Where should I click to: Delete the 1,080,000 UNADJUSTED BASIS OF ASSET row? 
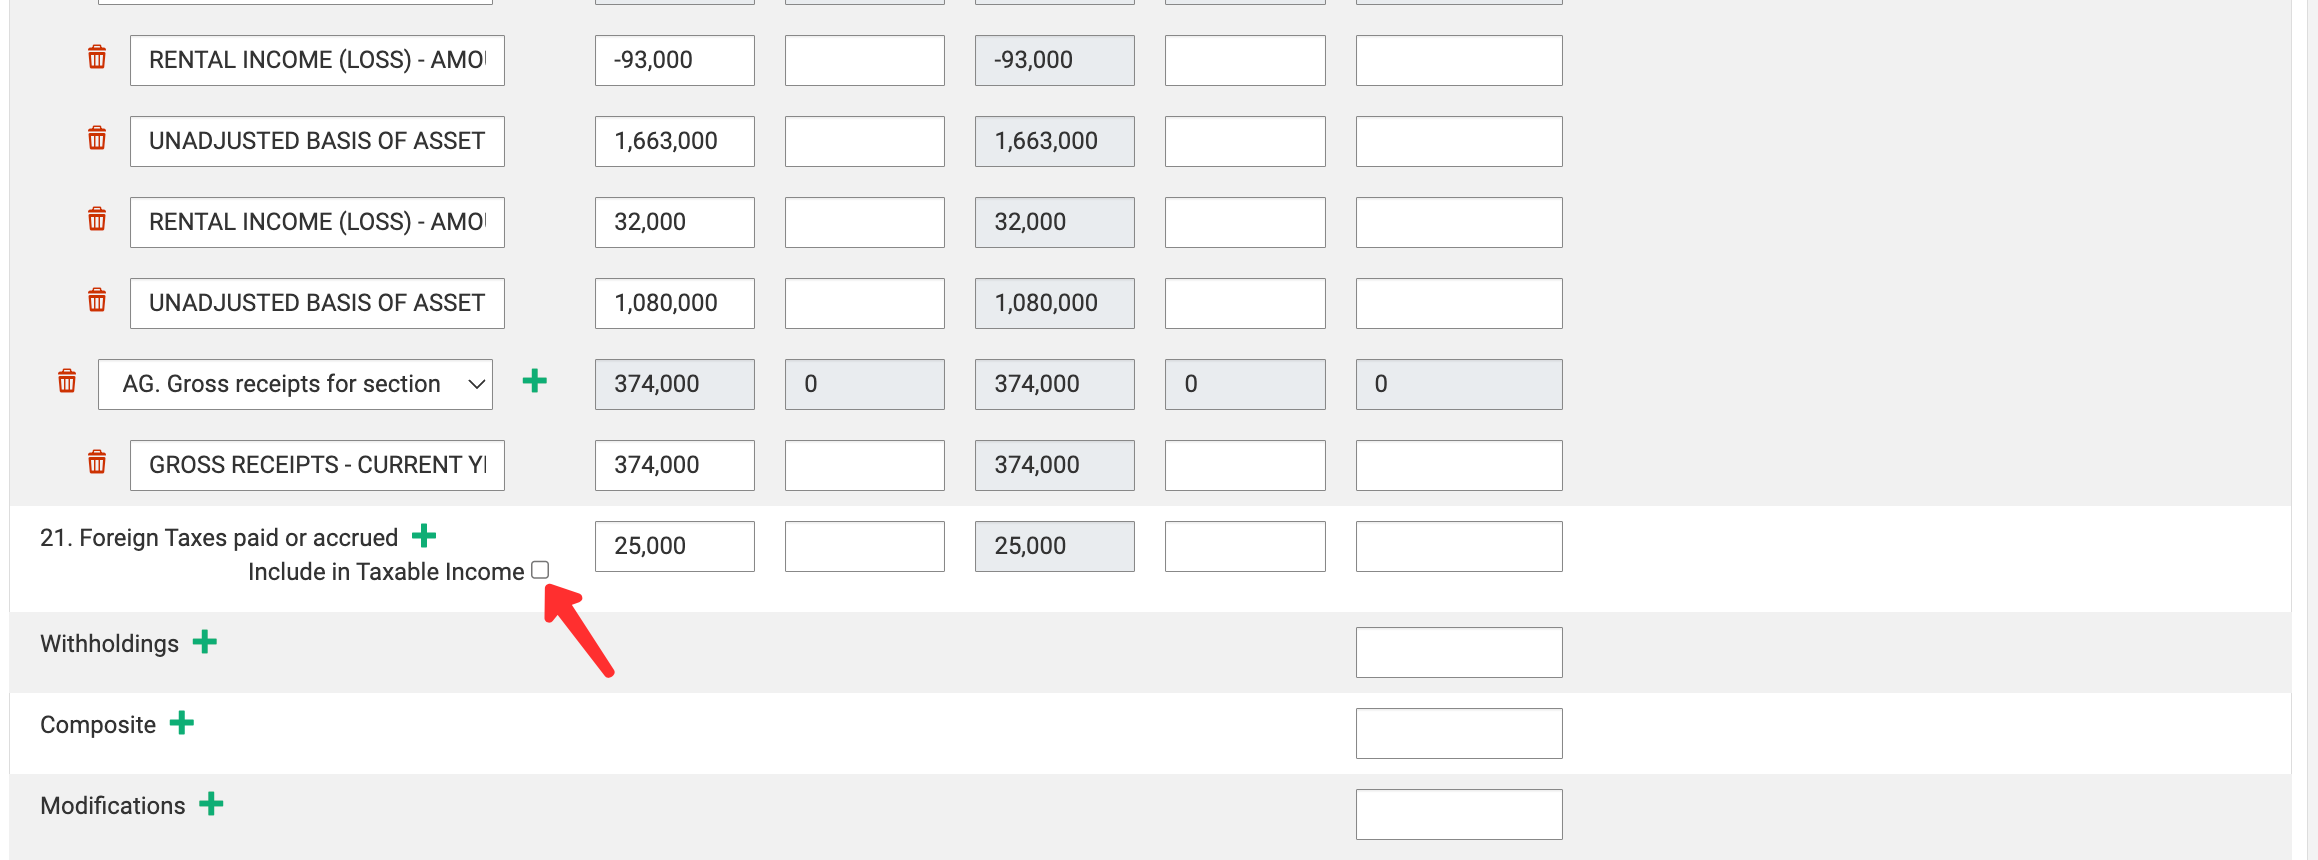[97, 301]
